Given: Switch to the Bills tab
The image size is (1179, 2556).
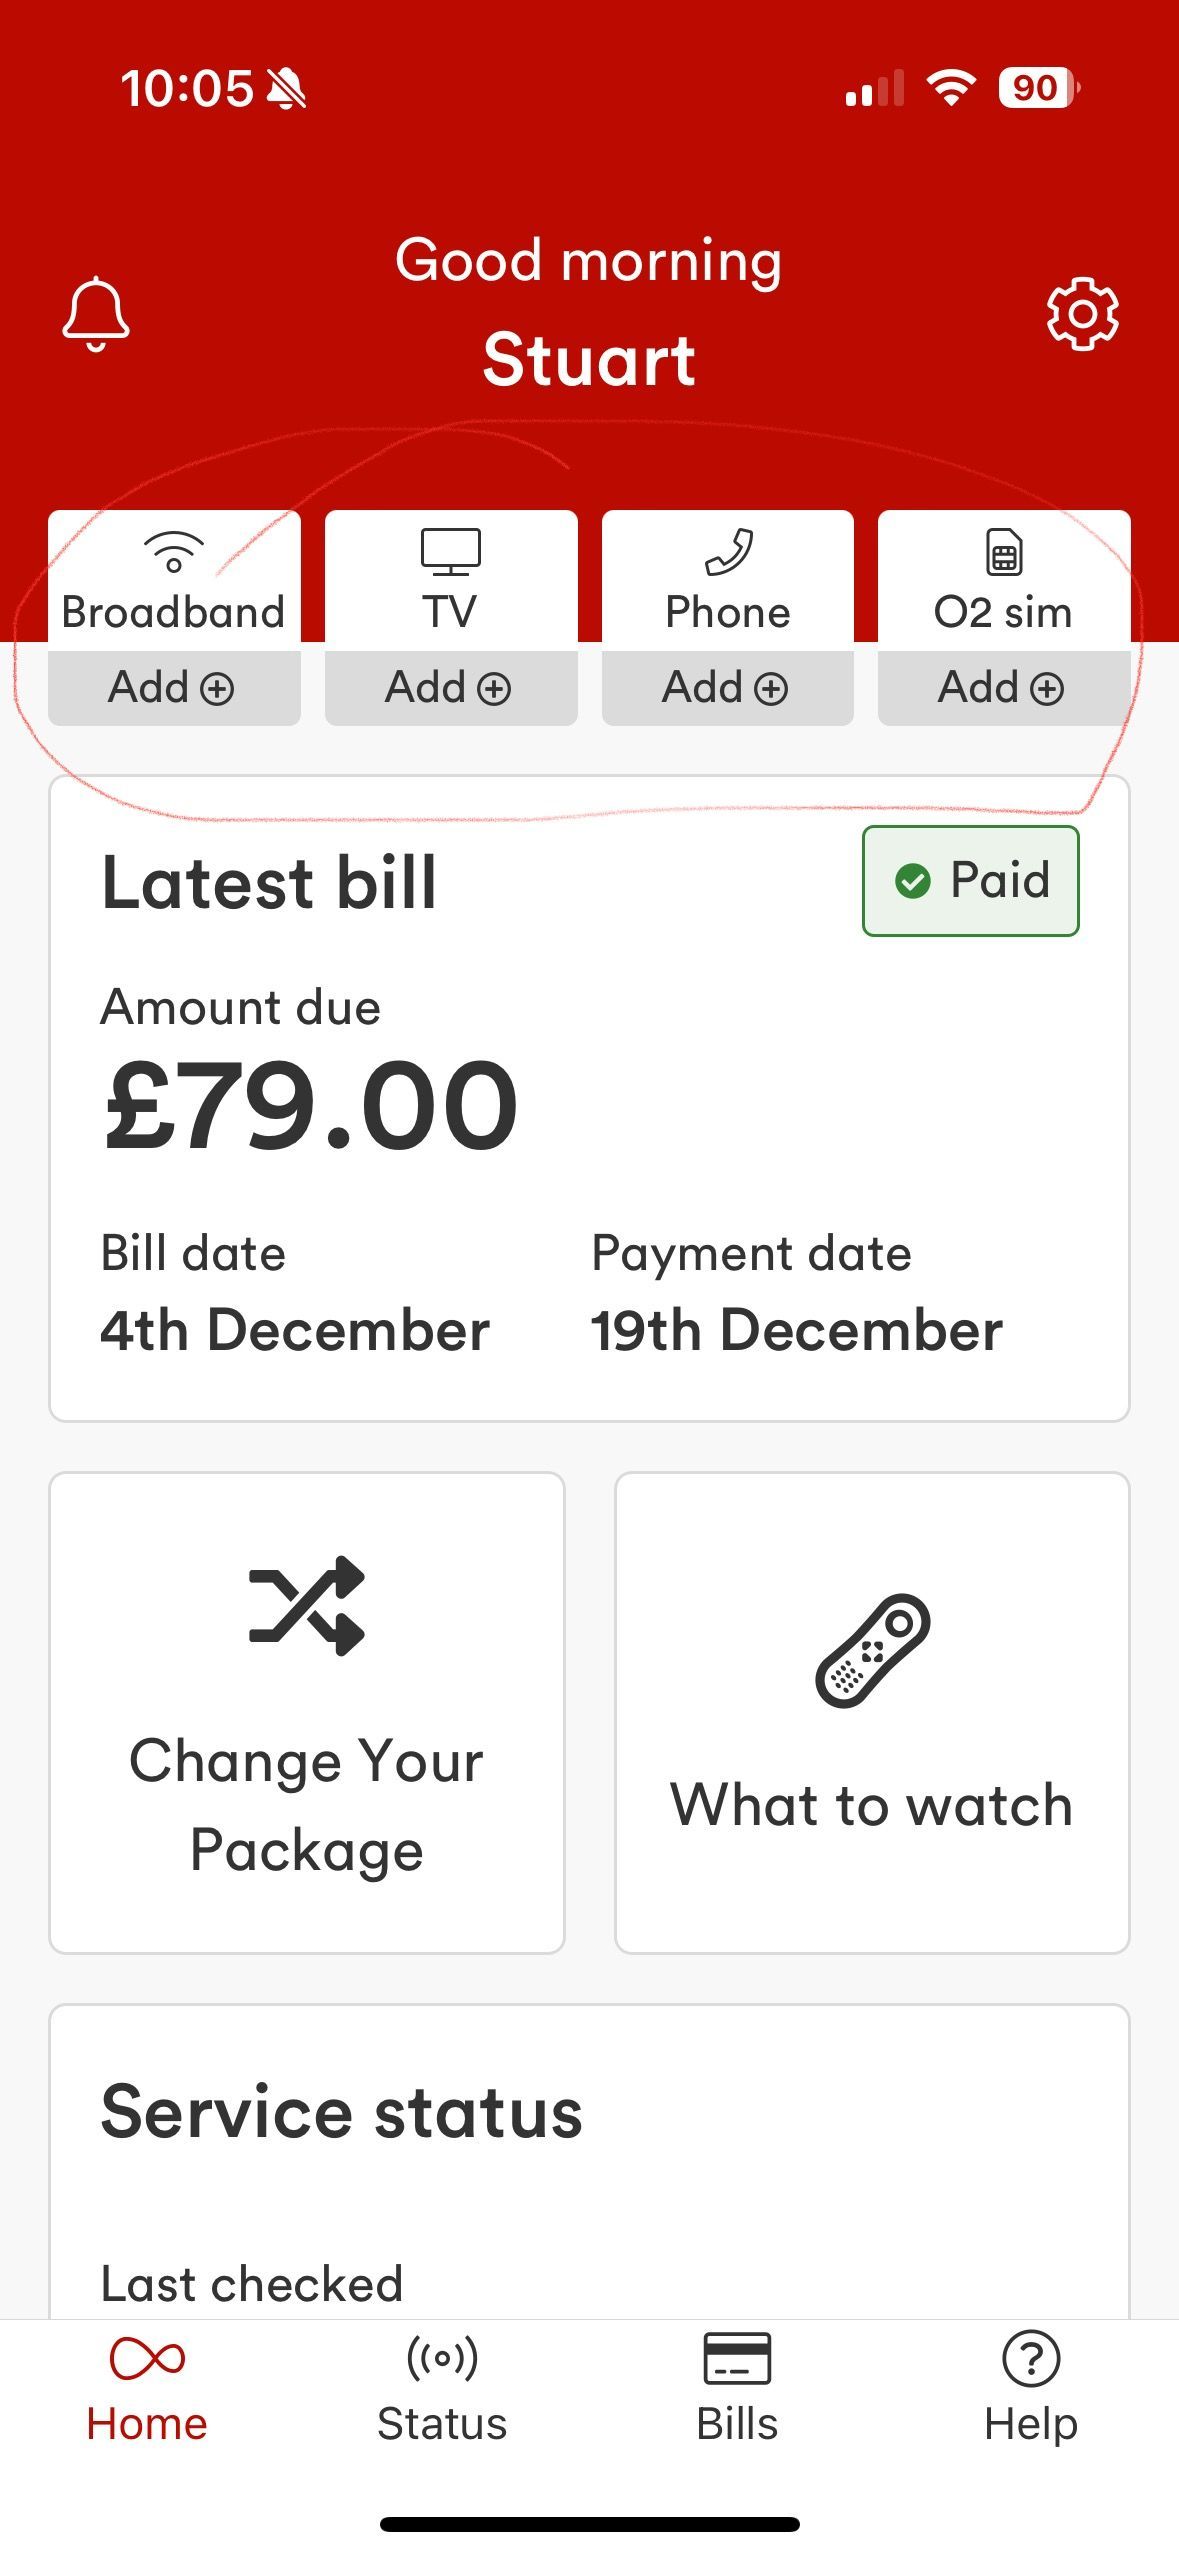Looking at the screenshot, I should click(737, 2390).
